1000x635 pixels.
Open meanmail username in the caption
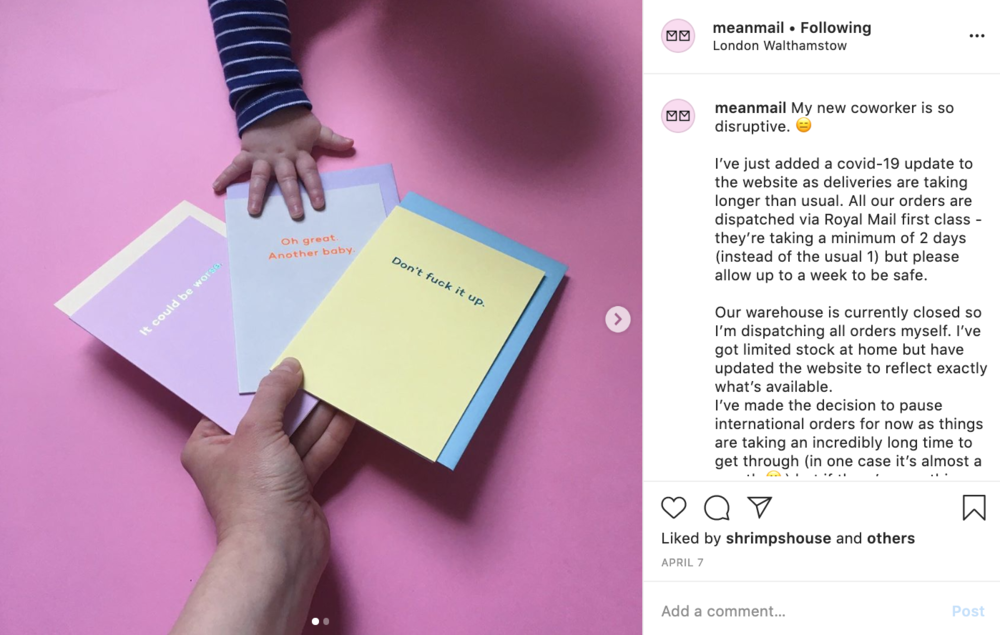point(750,108)
